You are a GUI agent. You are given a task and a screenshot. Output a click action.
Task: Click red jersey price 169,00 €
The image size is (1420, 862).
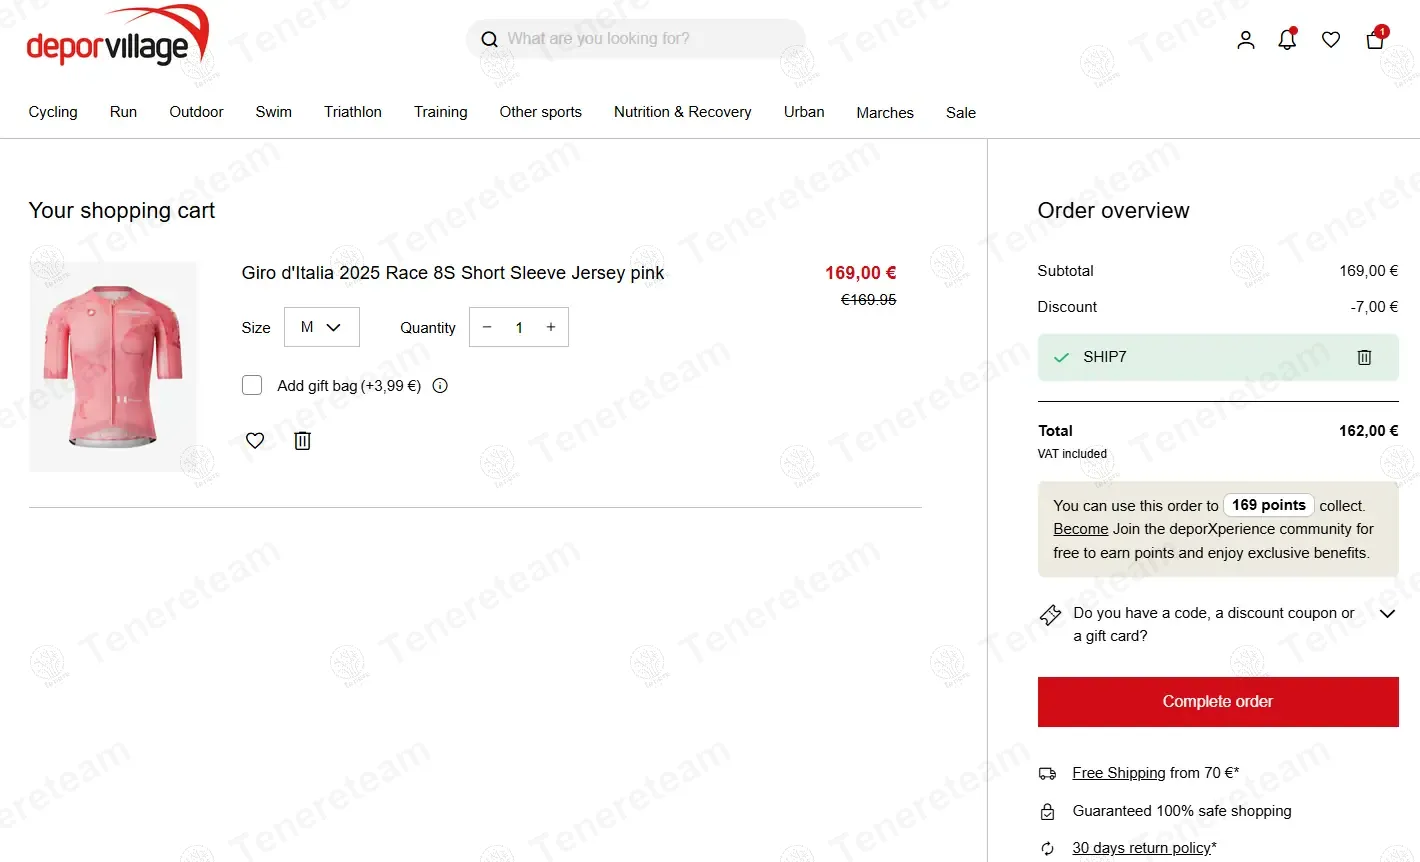click(861, 273)
